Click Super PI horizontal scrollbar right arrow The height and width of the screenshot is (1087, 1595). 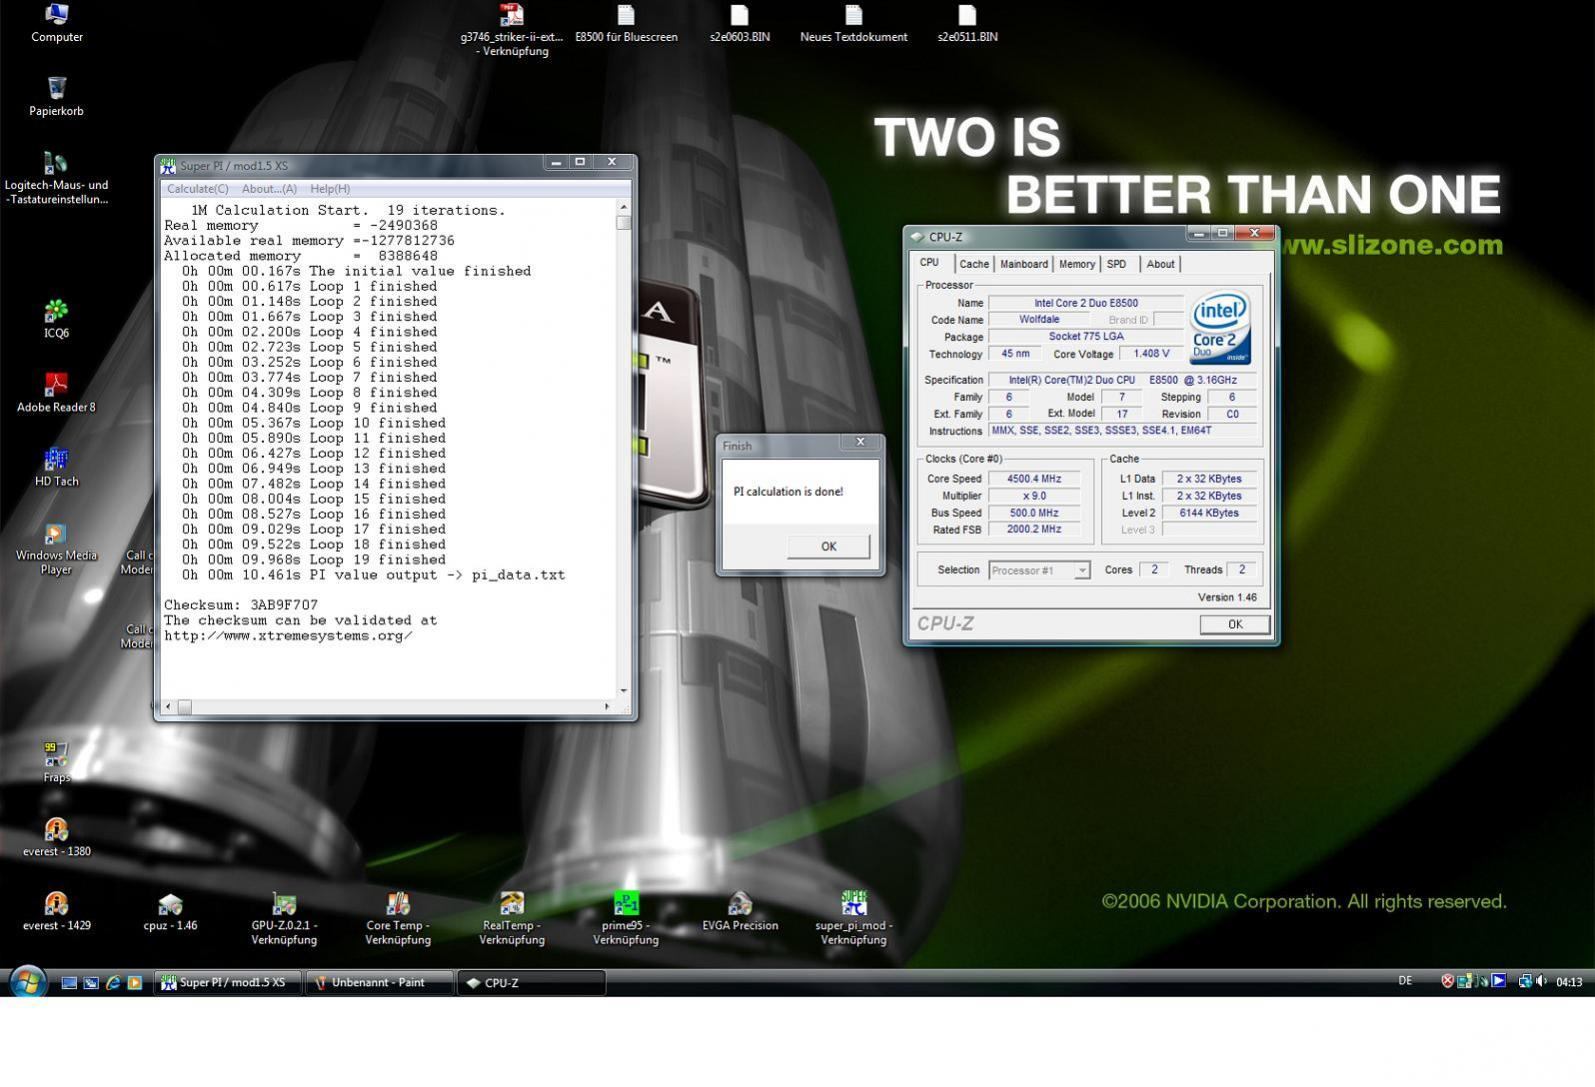click(x=608, y=707)
